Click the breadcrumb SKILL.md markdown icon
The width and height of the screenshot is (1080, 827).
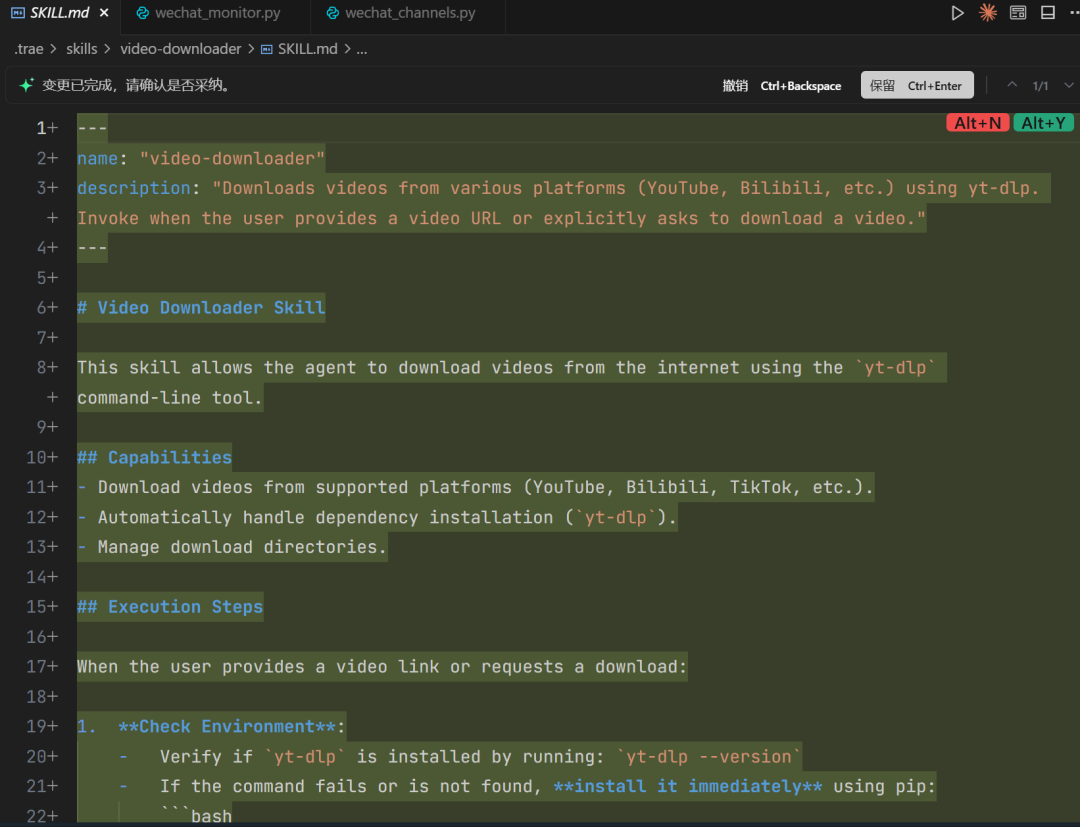[x=267, y=49]
